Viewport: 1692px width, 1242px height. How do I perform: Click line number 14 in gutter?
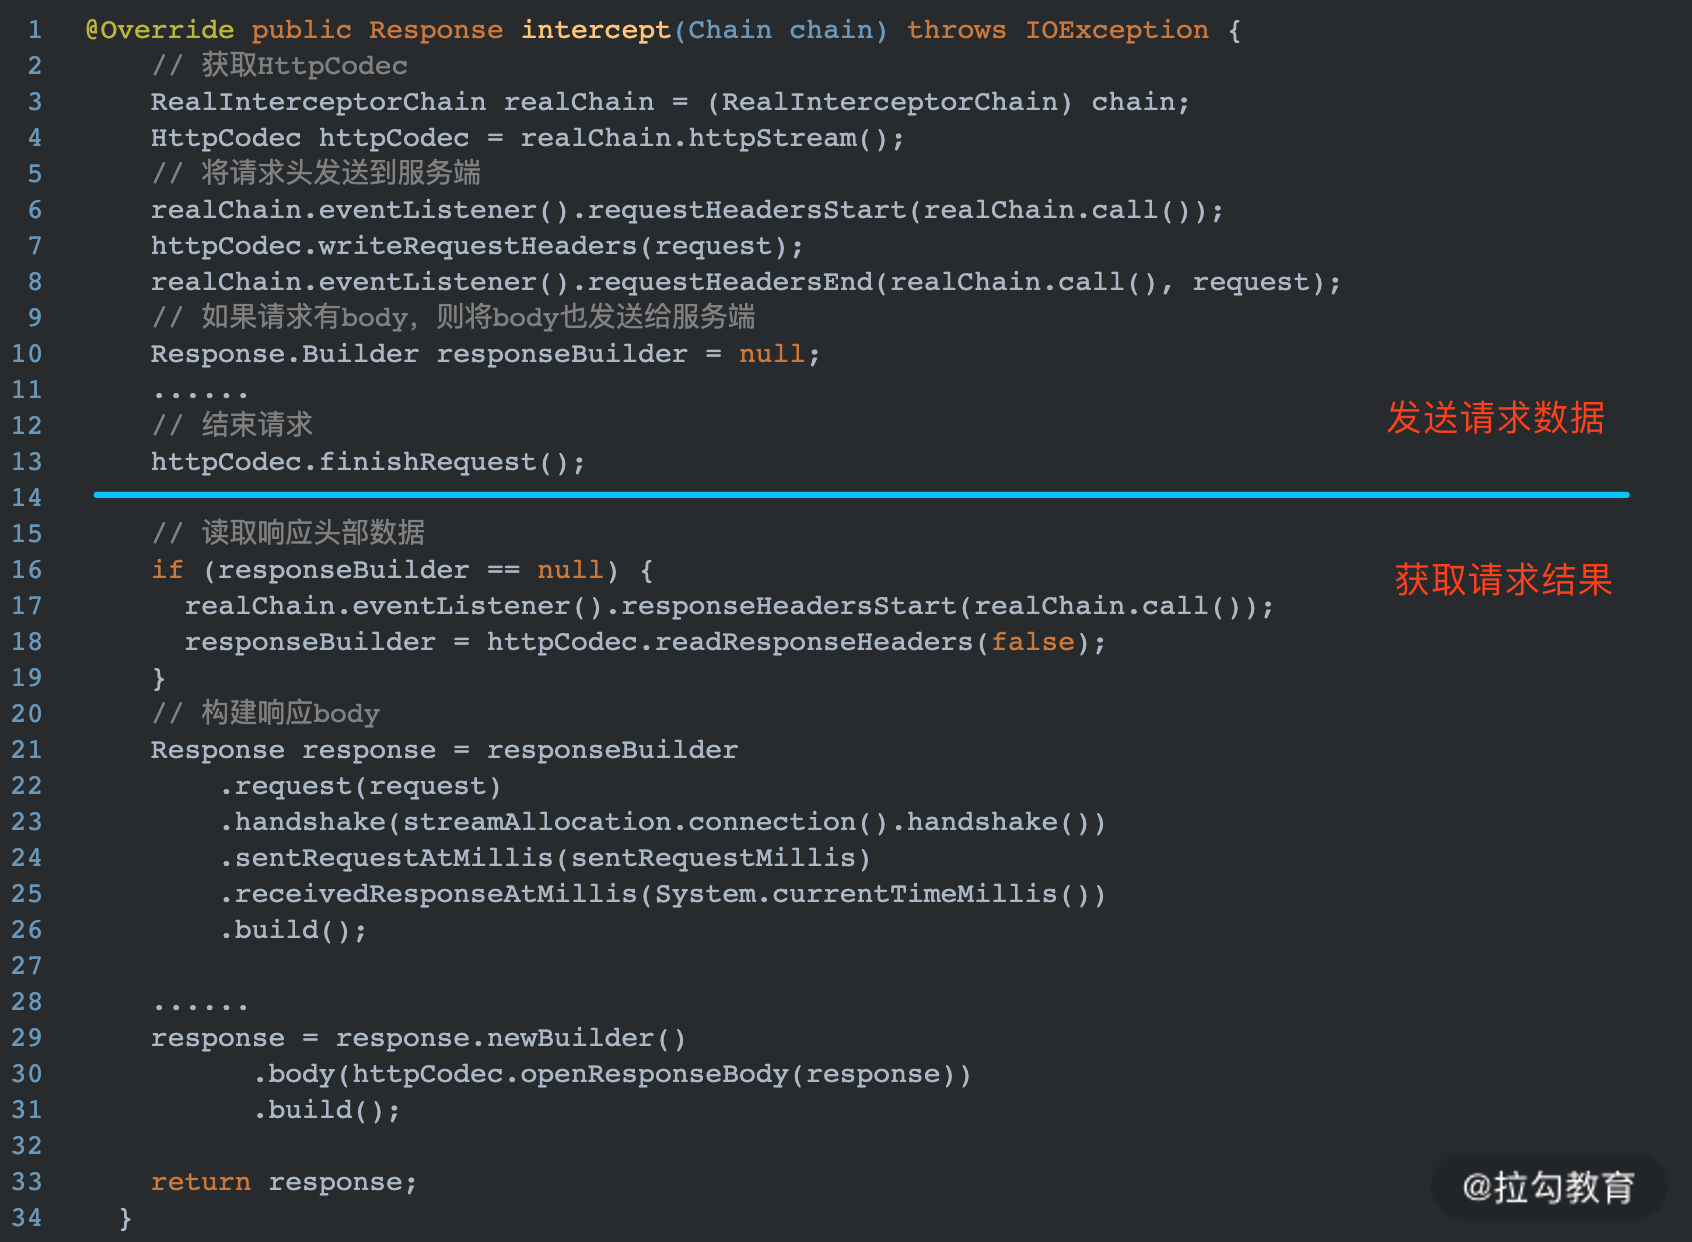click(27, 497)
